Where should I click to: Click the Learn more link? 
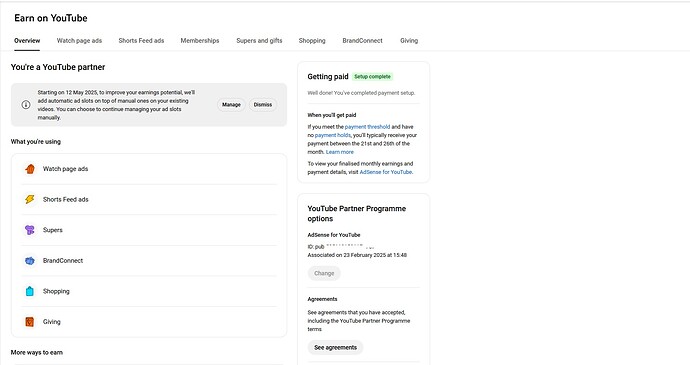pos(340,152)
